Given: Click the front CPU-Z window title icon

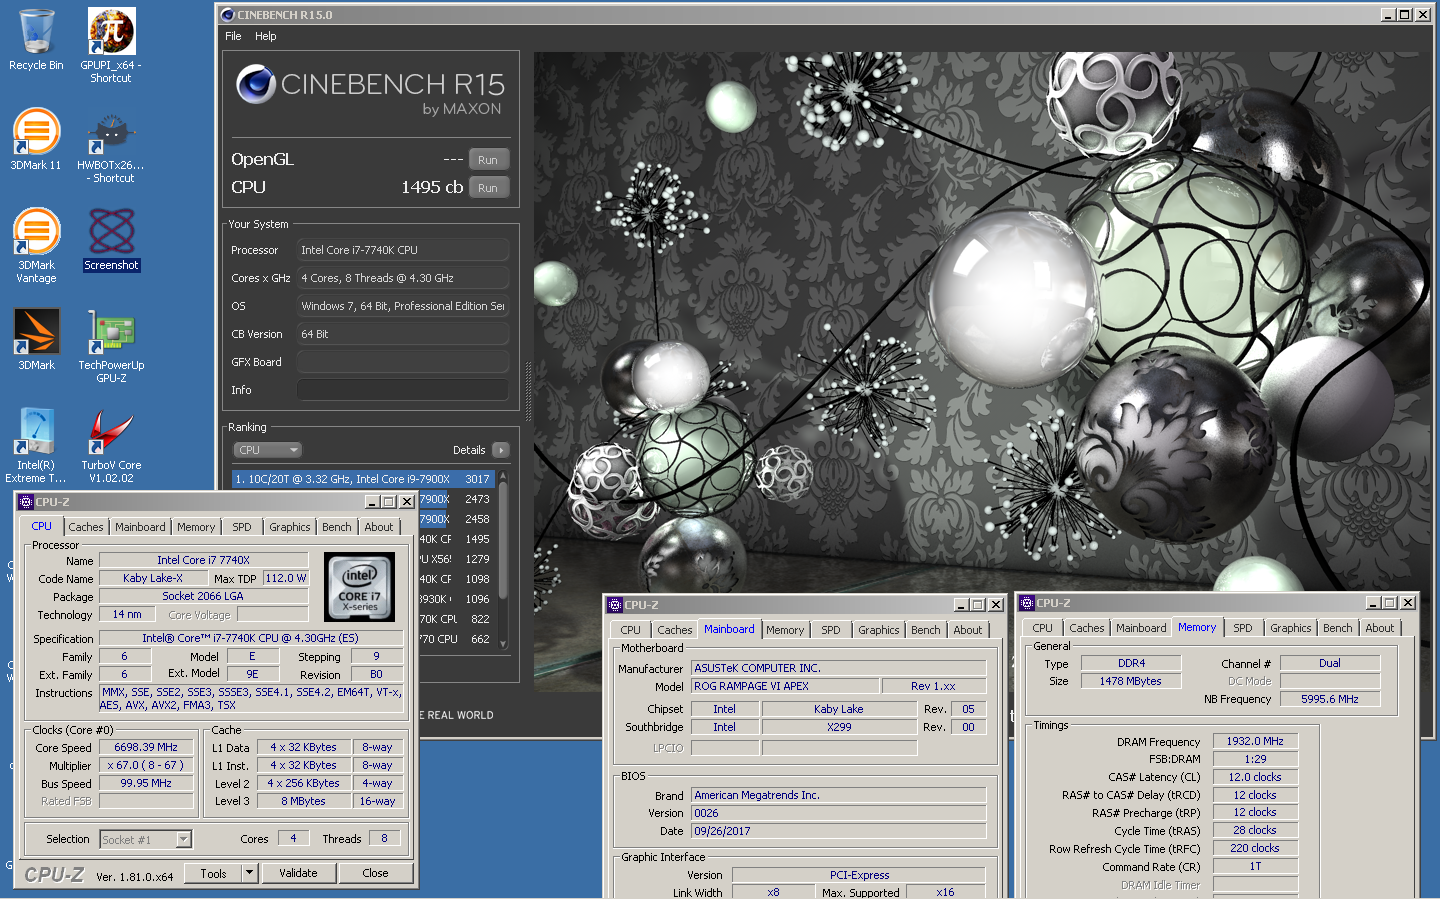Looking at the screenshot, I should [x=27, y=502].
